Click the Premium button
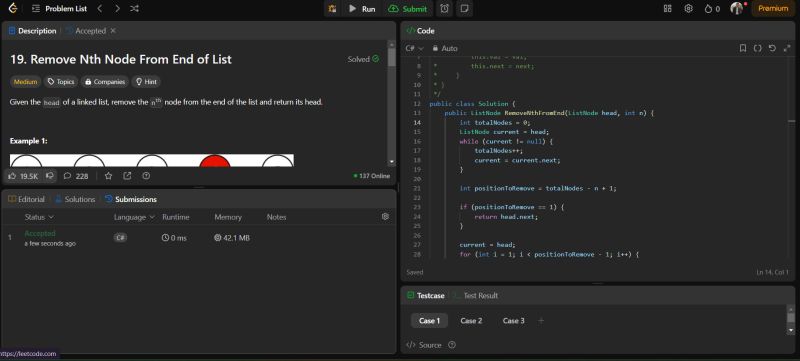The height and width of the screenshot is (361, 800). point(773,9)
